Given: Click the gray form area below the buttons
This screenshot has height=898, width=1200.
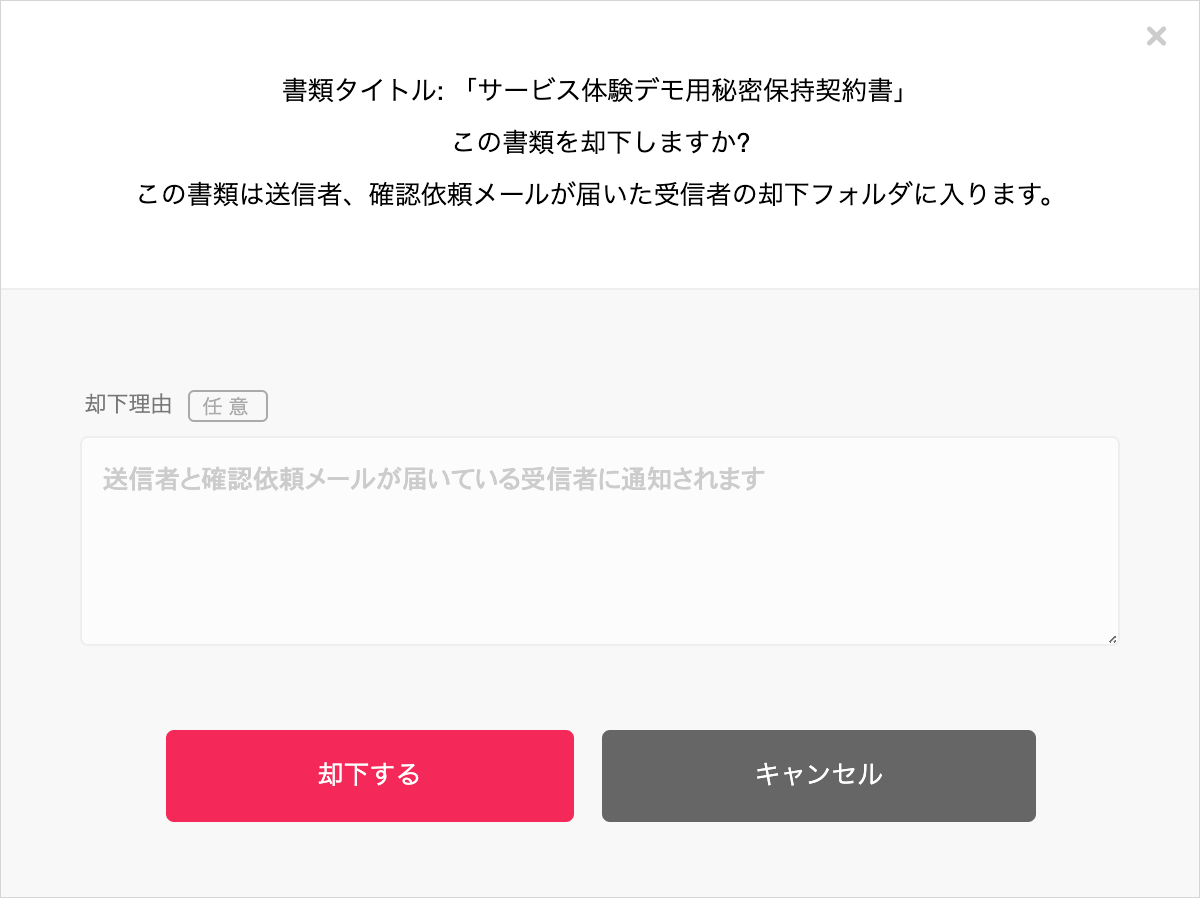Looking at the screenshot, I should tap(600, 860).
